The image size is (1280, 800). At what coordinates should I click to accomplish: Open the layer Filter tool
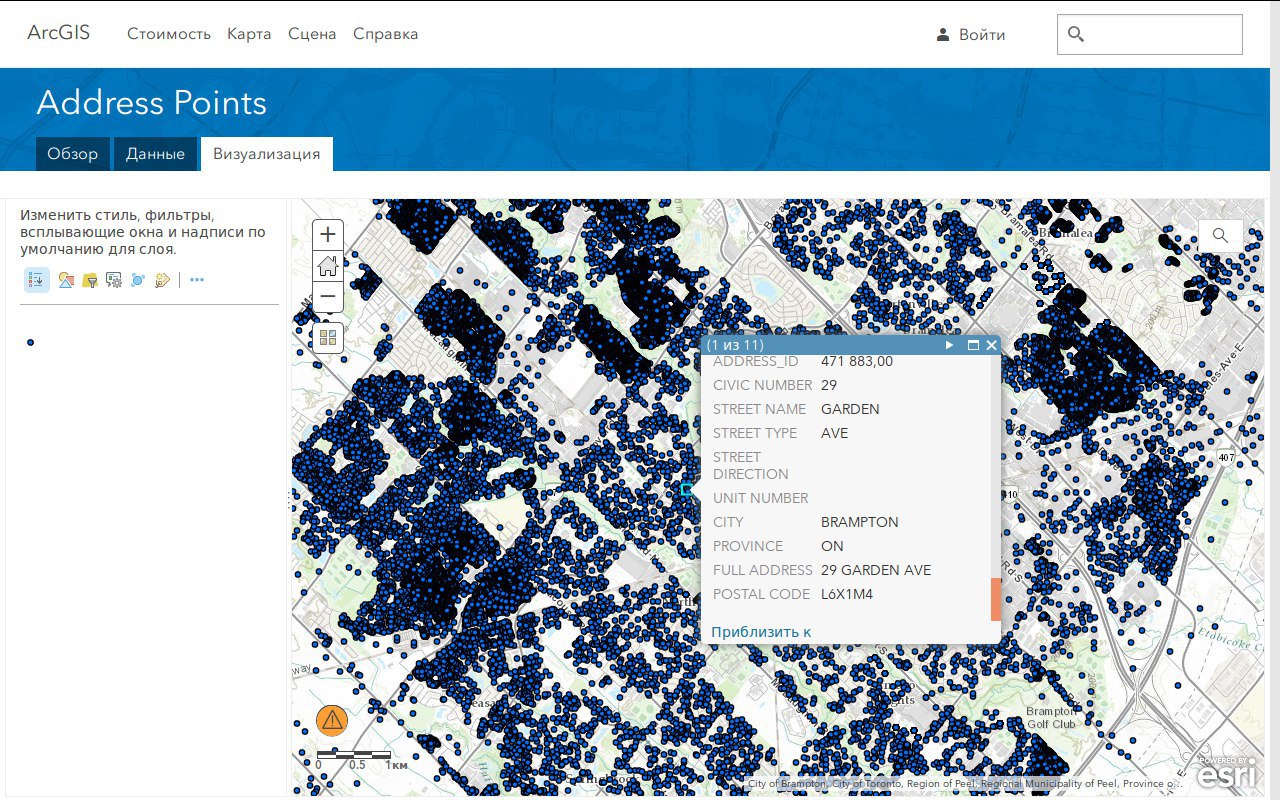(90, 280)
